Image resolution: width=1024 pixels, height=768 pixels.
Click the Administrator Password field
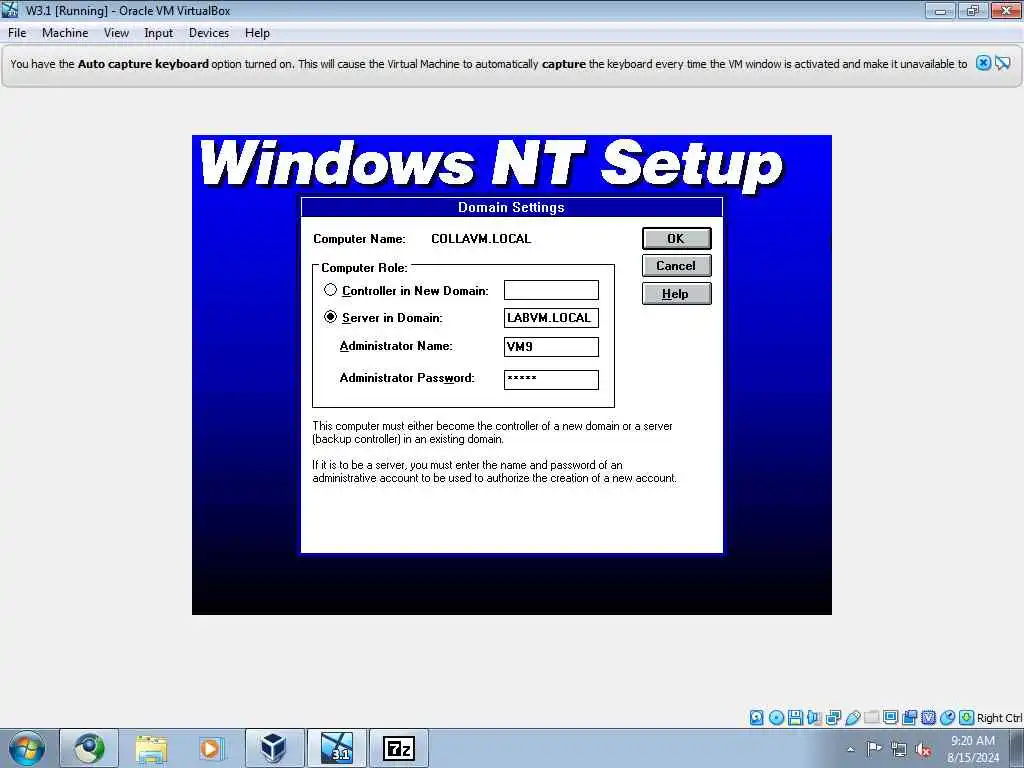click(551, 379)
